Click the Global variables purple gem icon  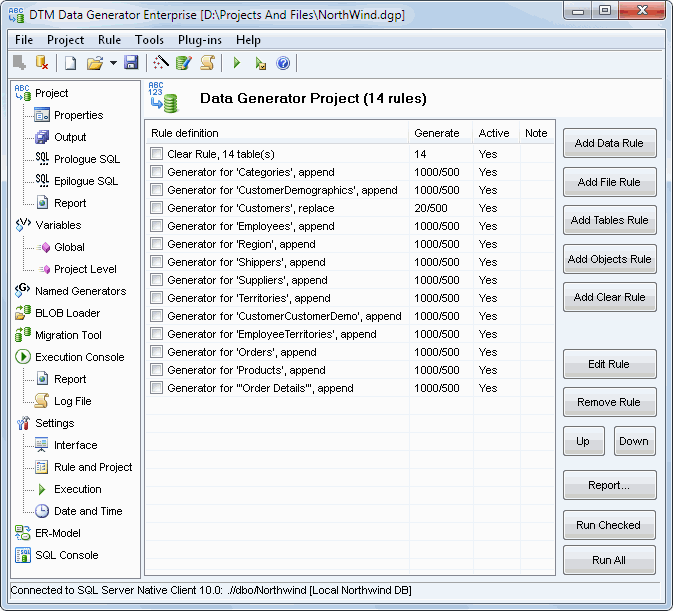tap(44, 247)
